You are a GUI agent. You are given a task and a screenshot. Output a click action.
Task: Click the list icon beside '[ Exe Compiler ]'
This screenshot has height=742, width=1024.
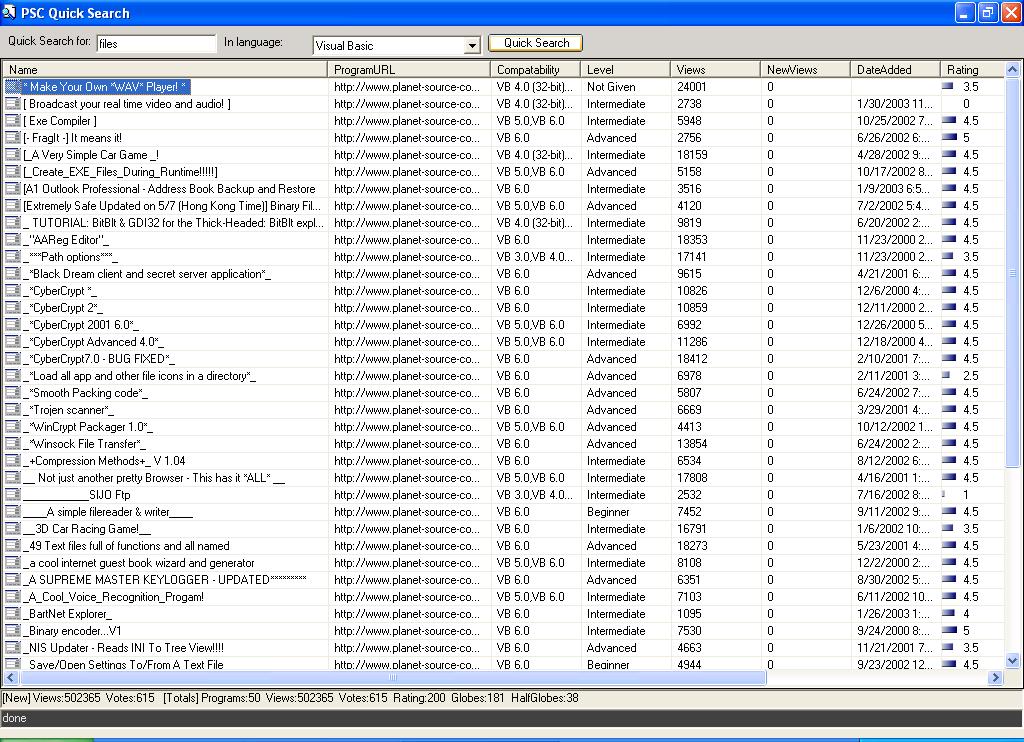click(12, 121)
